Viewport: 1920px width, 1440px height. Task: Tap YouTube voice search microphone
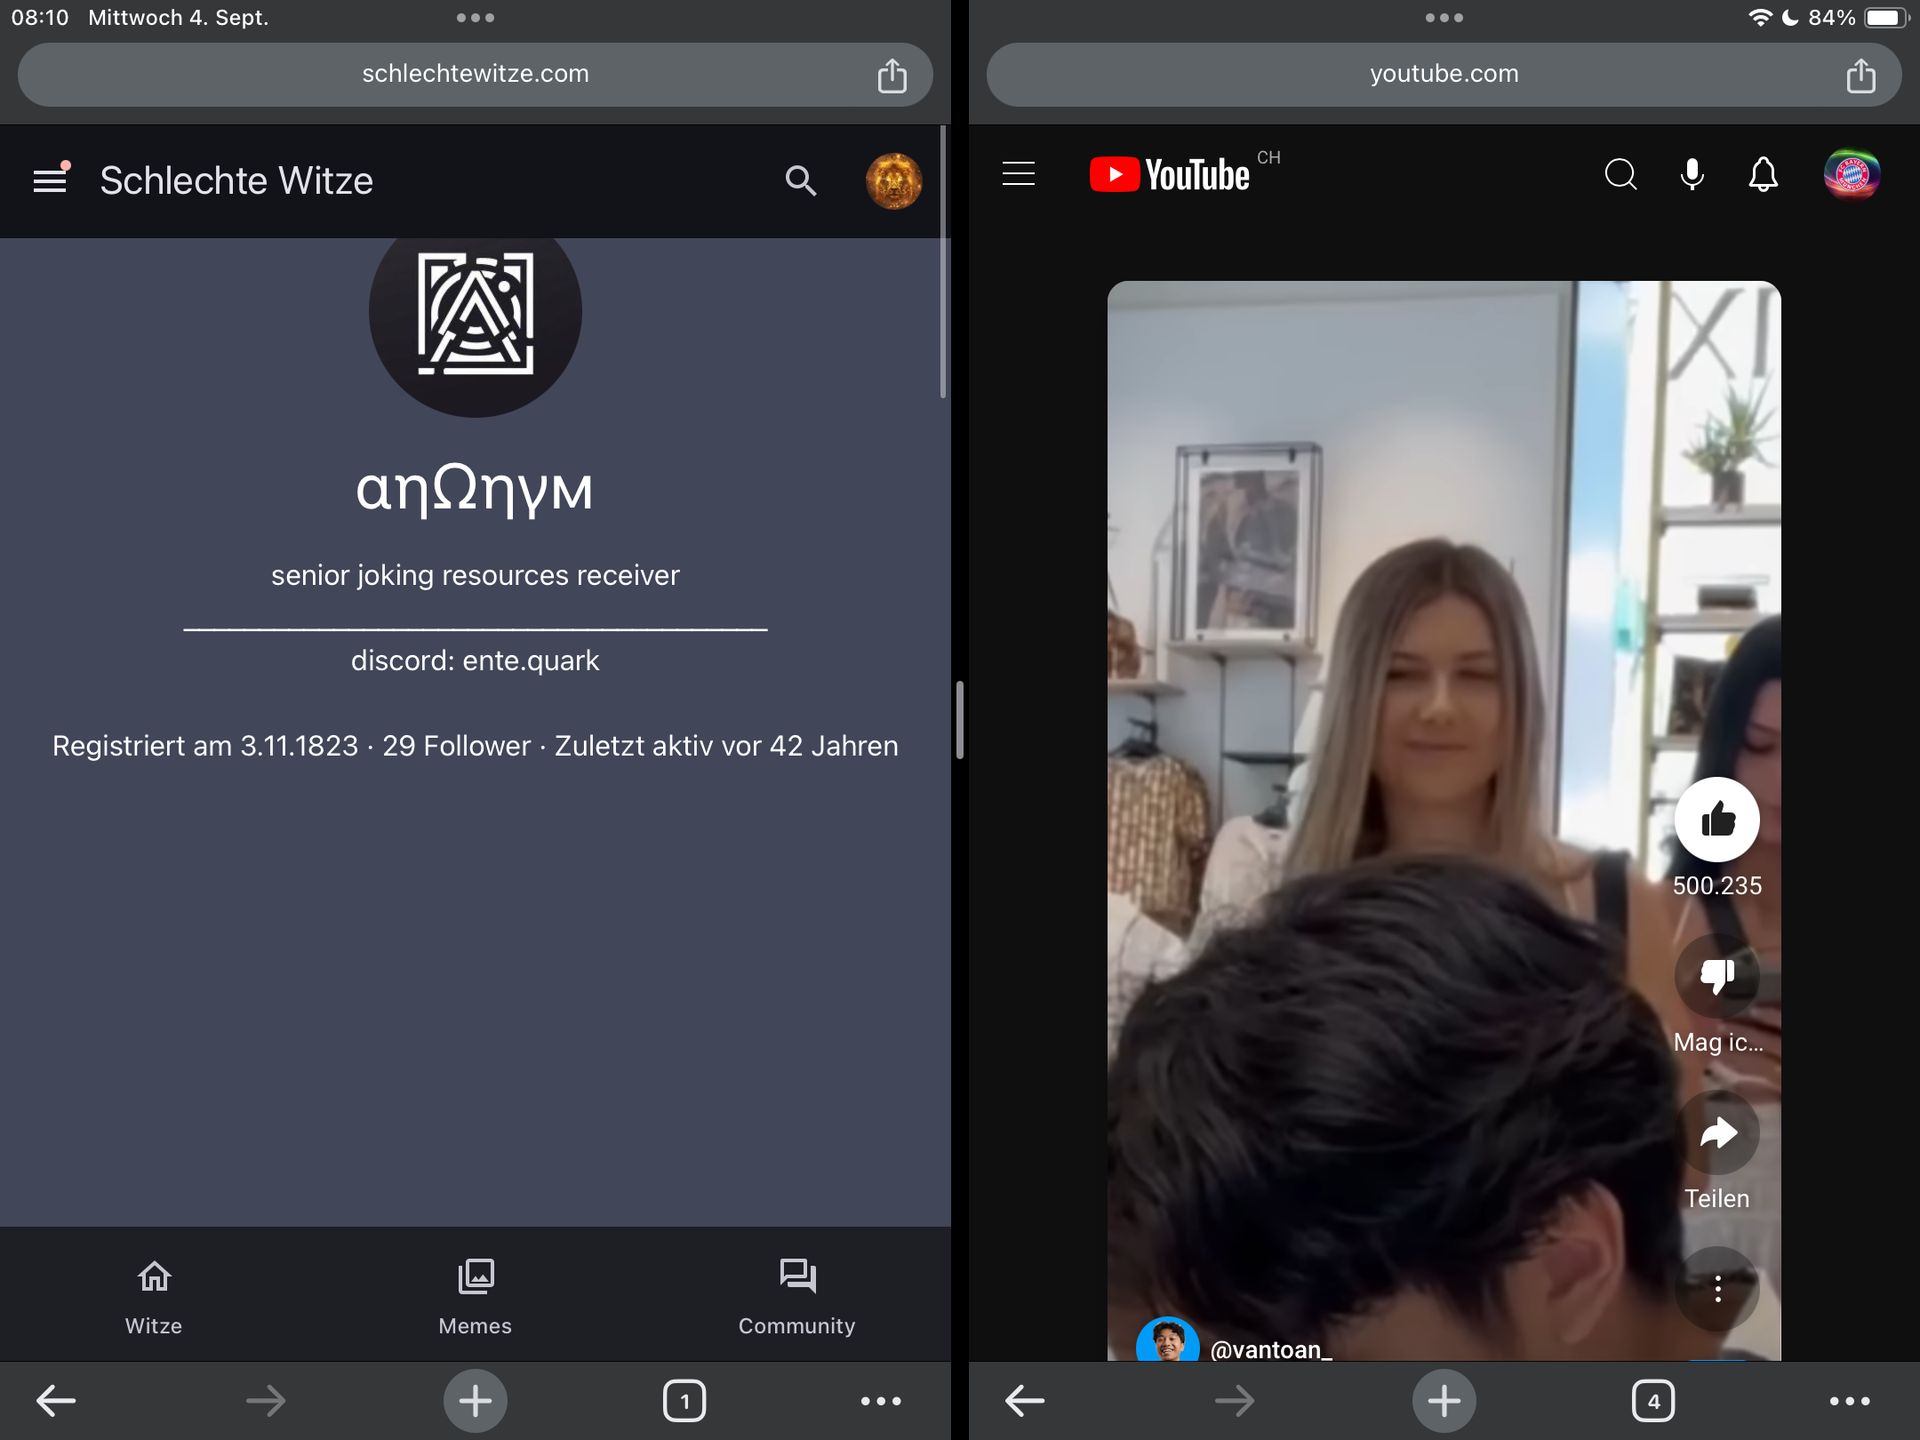[x=1692, y=175]
